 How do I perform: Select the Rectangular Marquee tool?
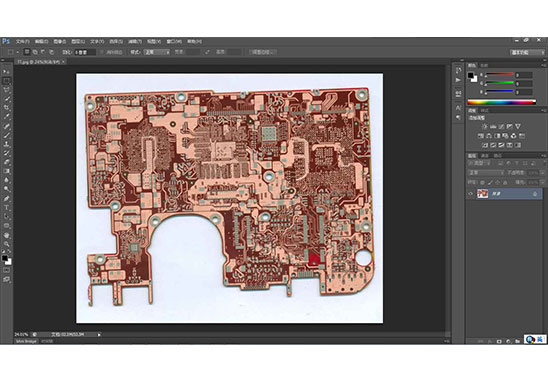click(x=7, y=81)
